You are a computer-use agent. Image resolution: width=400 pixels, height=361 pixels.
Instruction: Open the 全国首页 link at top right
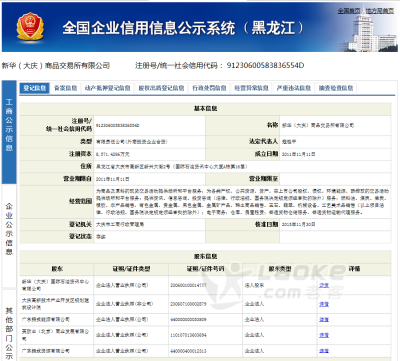349,11
